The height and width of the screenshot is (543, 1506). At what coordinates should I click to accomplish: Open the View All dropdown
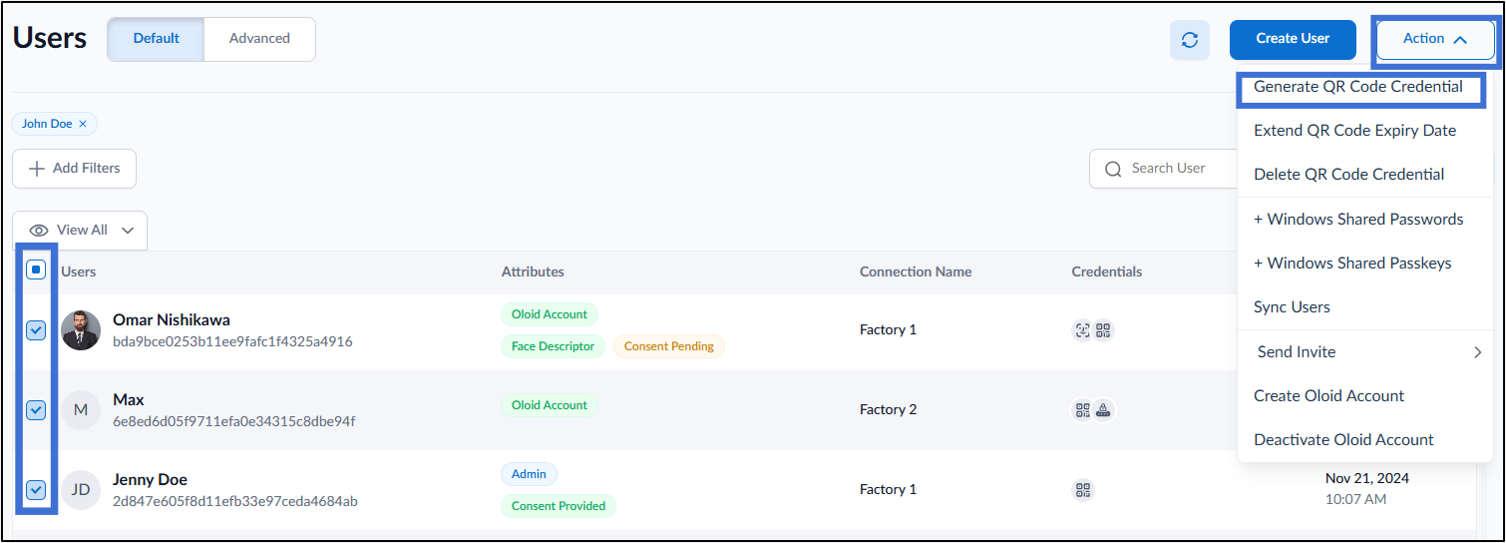click(x=80, y=230)
